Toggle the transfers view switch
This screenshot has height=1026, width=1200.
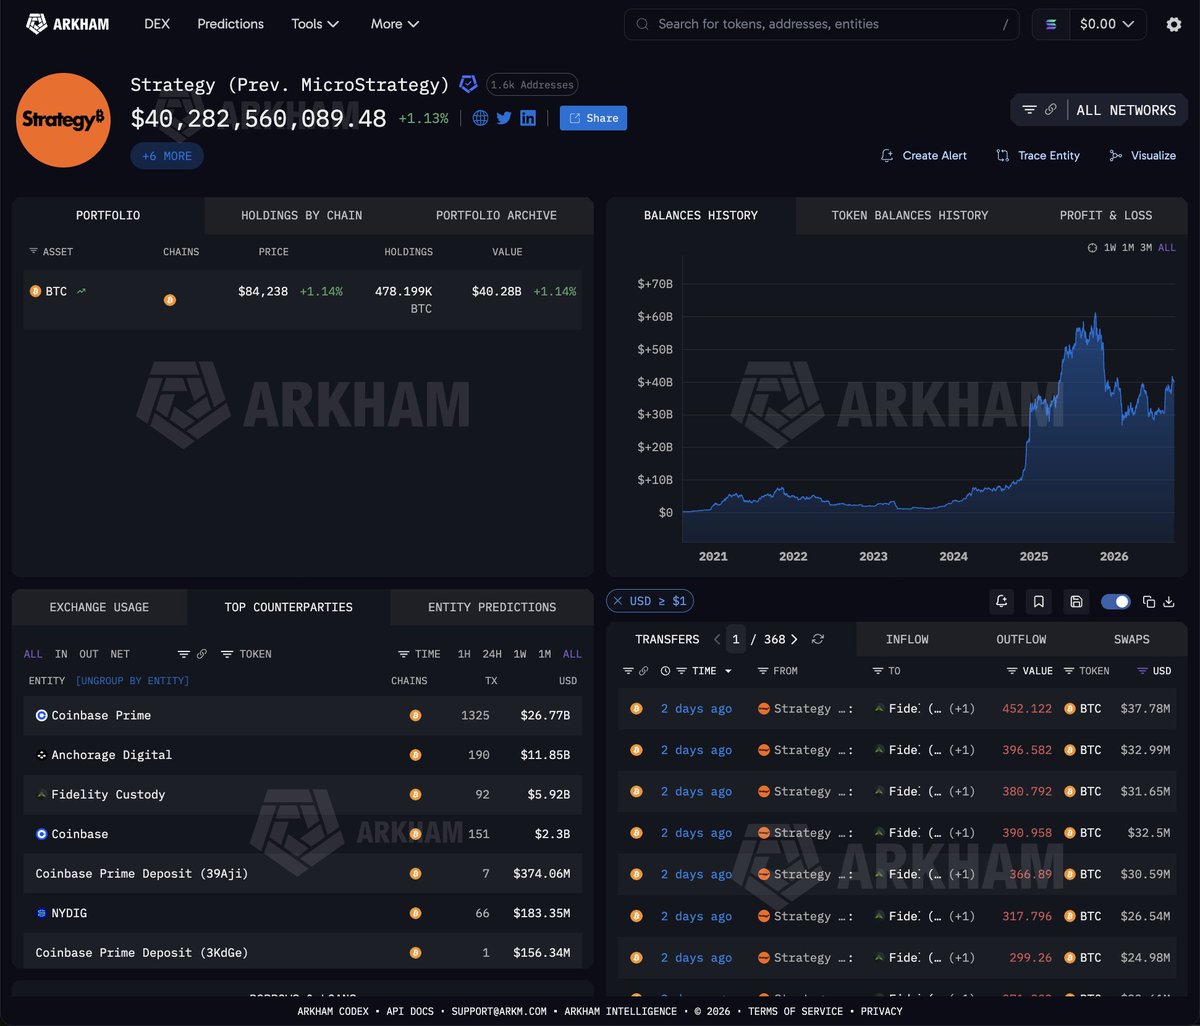tap(1115, 601)
